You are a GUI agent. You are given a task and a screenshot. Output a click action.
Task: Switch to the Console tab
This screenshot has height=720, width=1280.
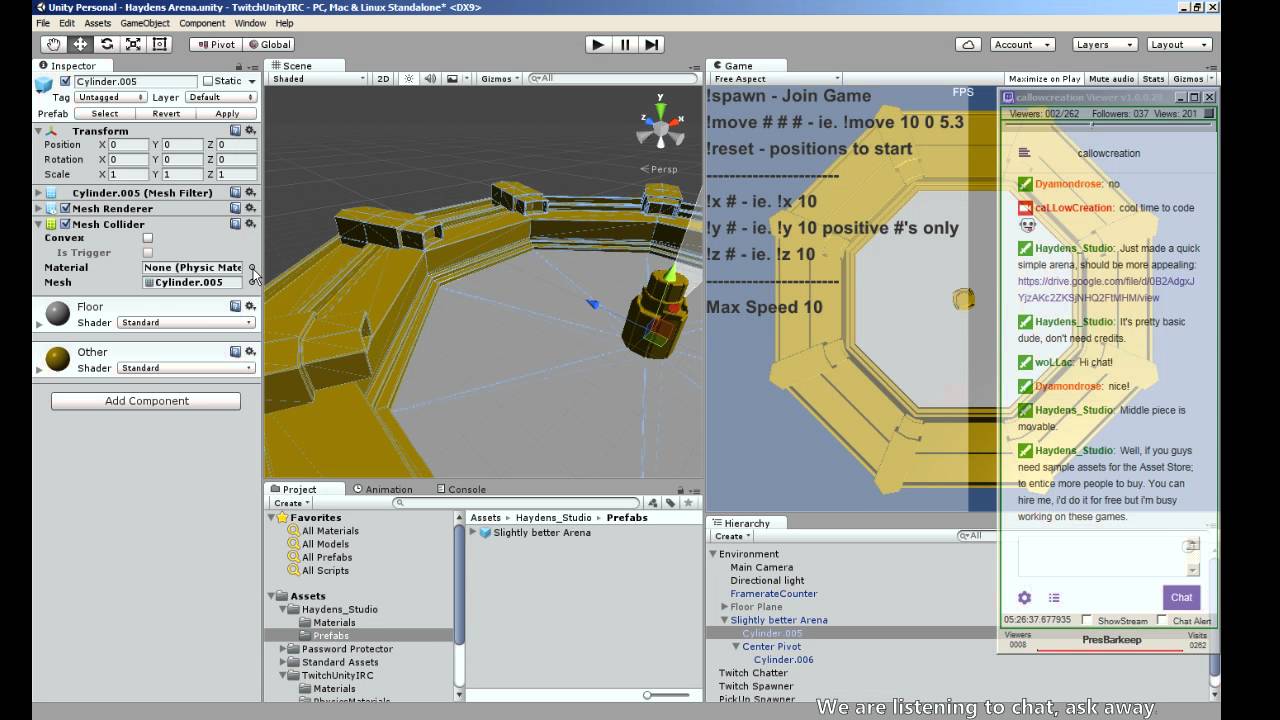tap(461, 489)
